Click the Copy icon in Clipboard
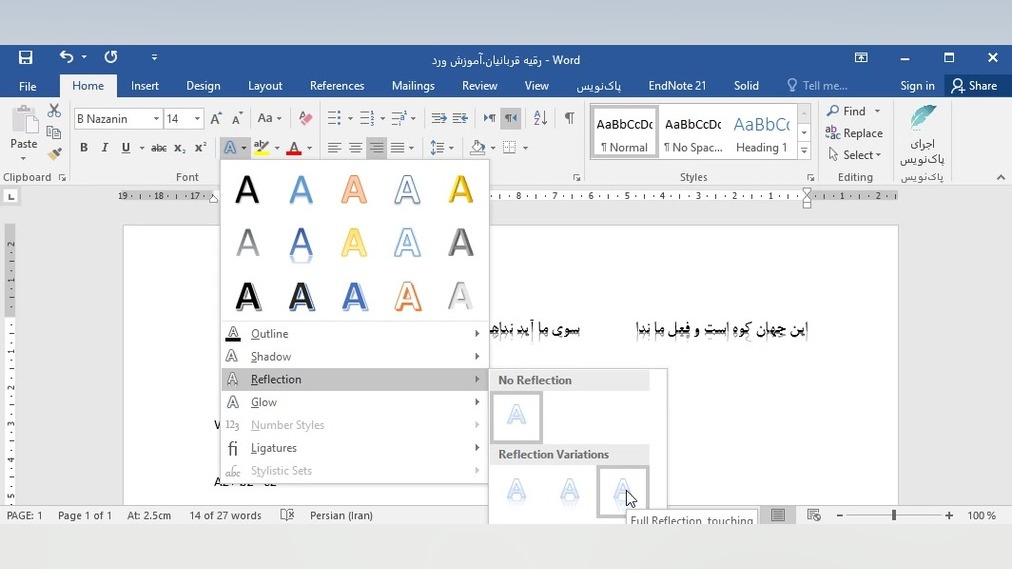Screen dimensions: 1012x569 [x=54, y=132]
